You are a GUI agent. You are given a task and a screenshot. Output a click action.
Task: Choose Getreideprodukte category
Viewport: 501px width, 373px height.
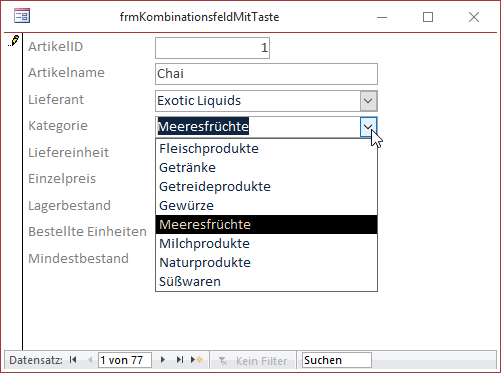(266, 186)
